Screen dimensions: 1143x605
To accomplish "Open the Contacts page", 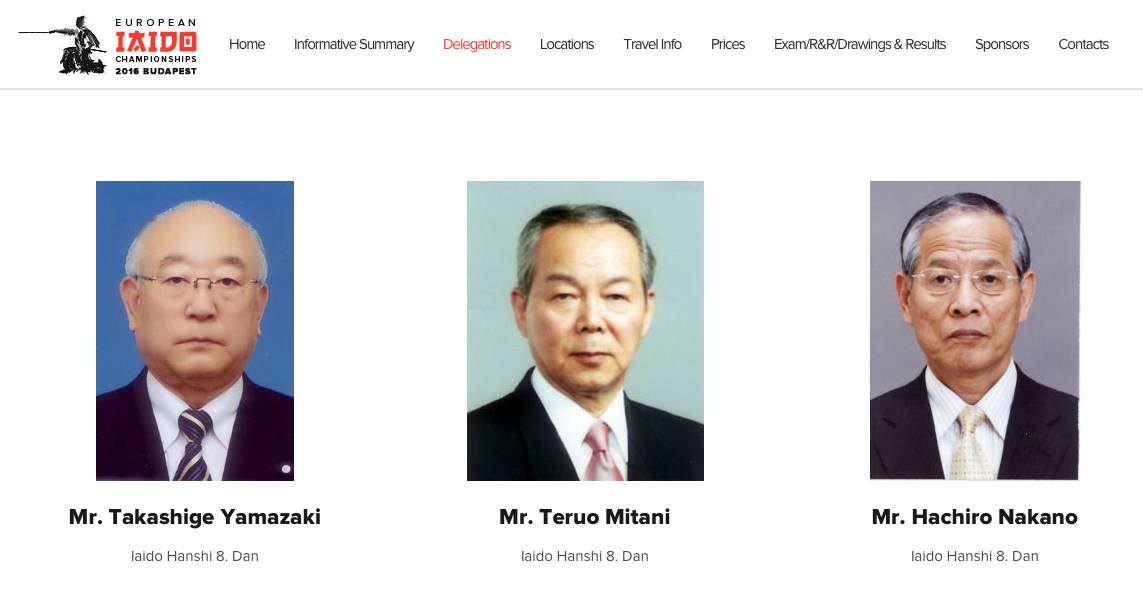I will tap(1083, 44).
